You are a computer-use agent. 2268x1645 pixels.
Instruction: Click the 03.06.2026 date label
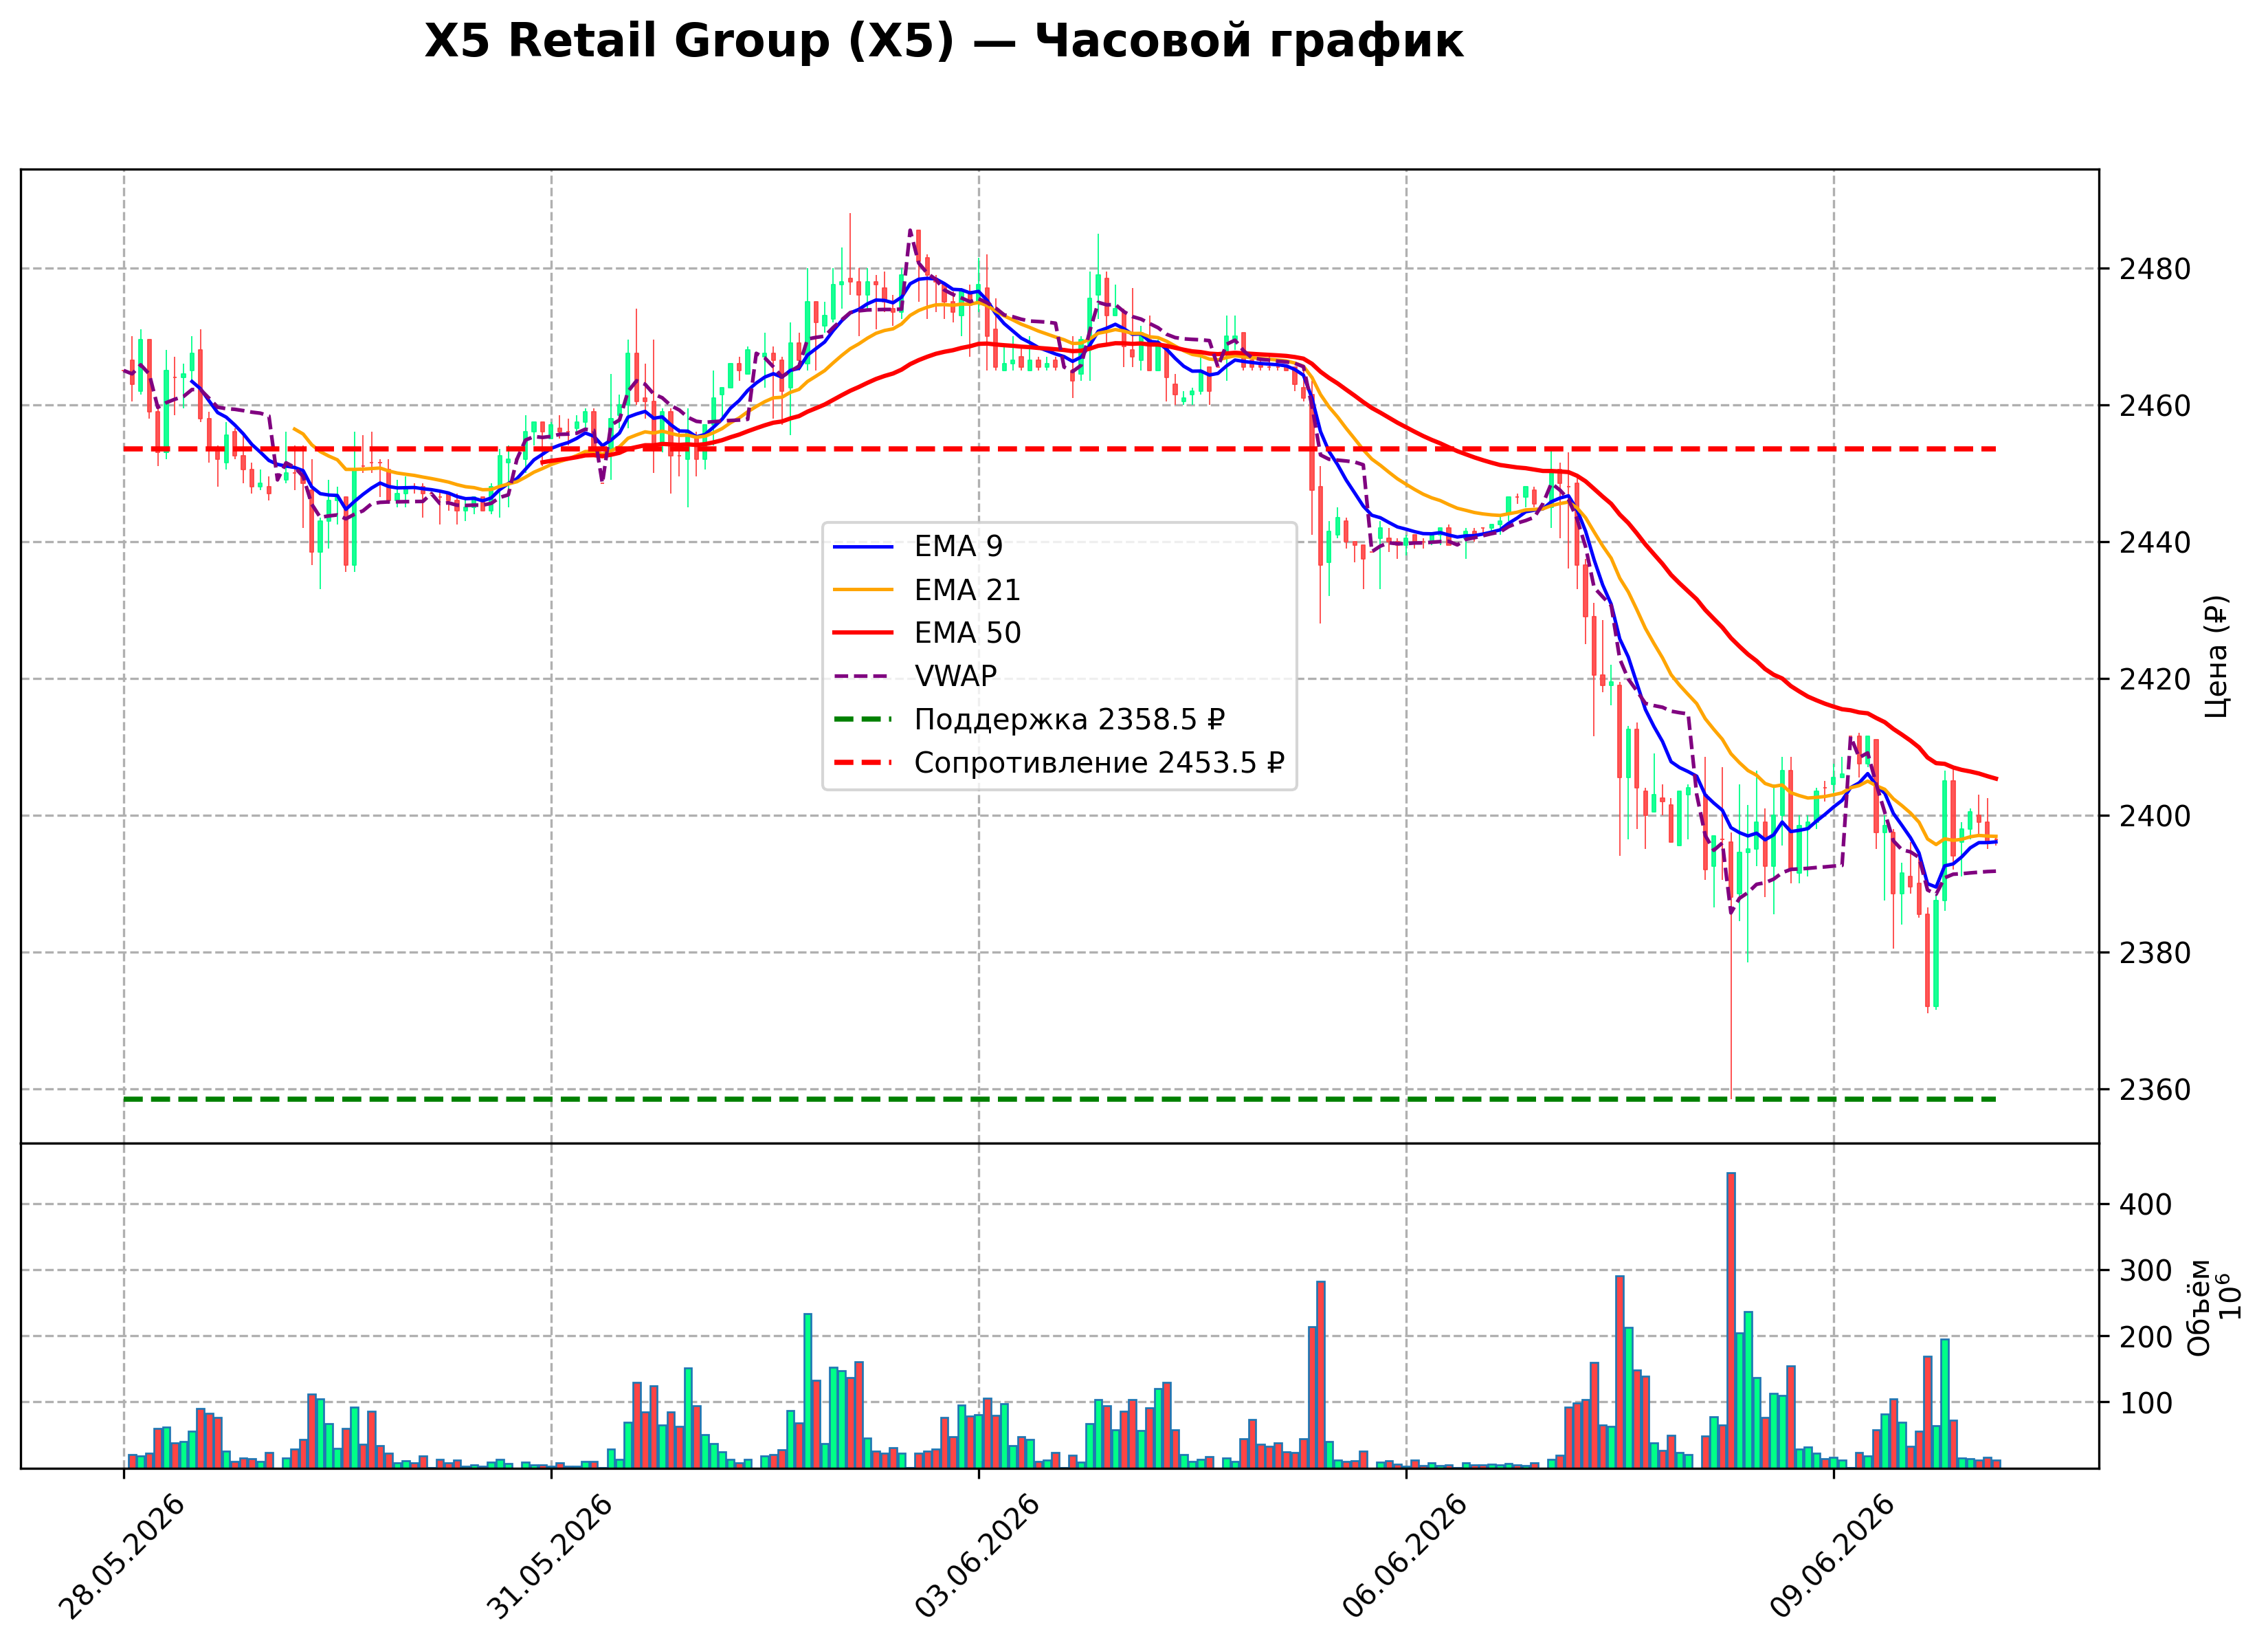[977, 1557]
